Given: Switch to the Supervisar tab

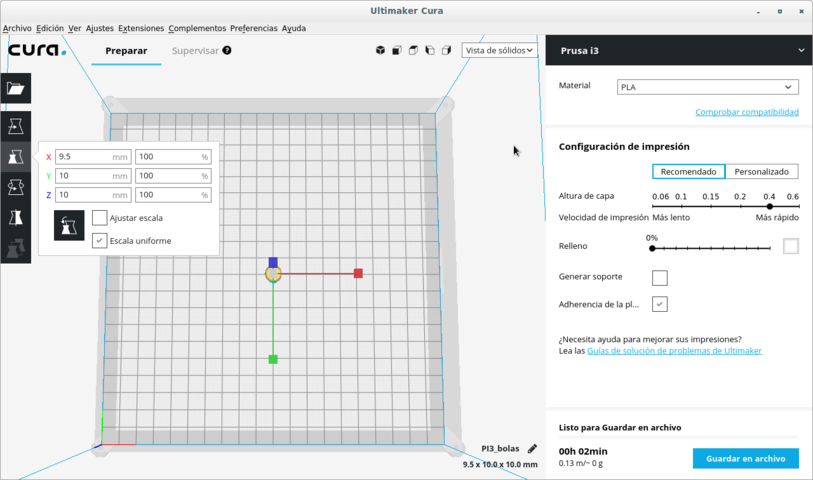Looking at the screenshot, I should (195, 51).
